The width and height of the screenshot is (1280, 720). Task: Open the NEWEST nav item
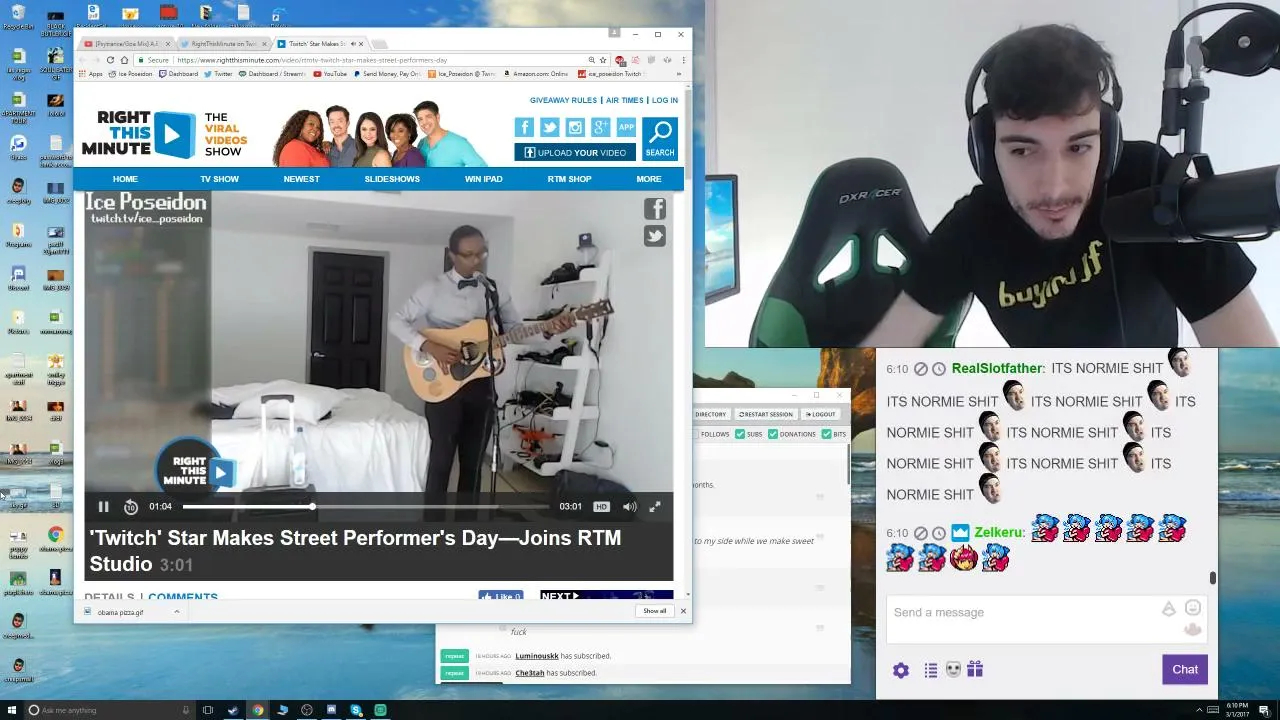tap(301, 179)
